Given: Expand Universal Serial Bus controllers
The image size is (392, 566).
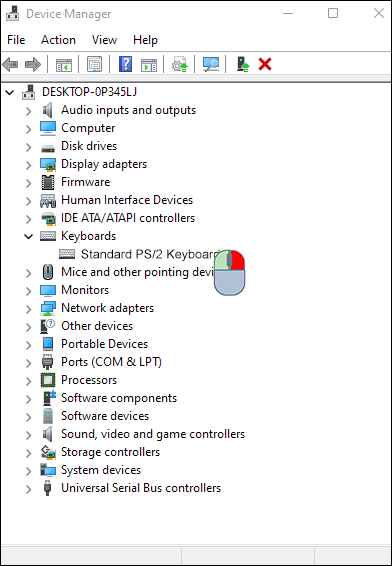Looking at the screenshot, I should click(x=29, y=489).
